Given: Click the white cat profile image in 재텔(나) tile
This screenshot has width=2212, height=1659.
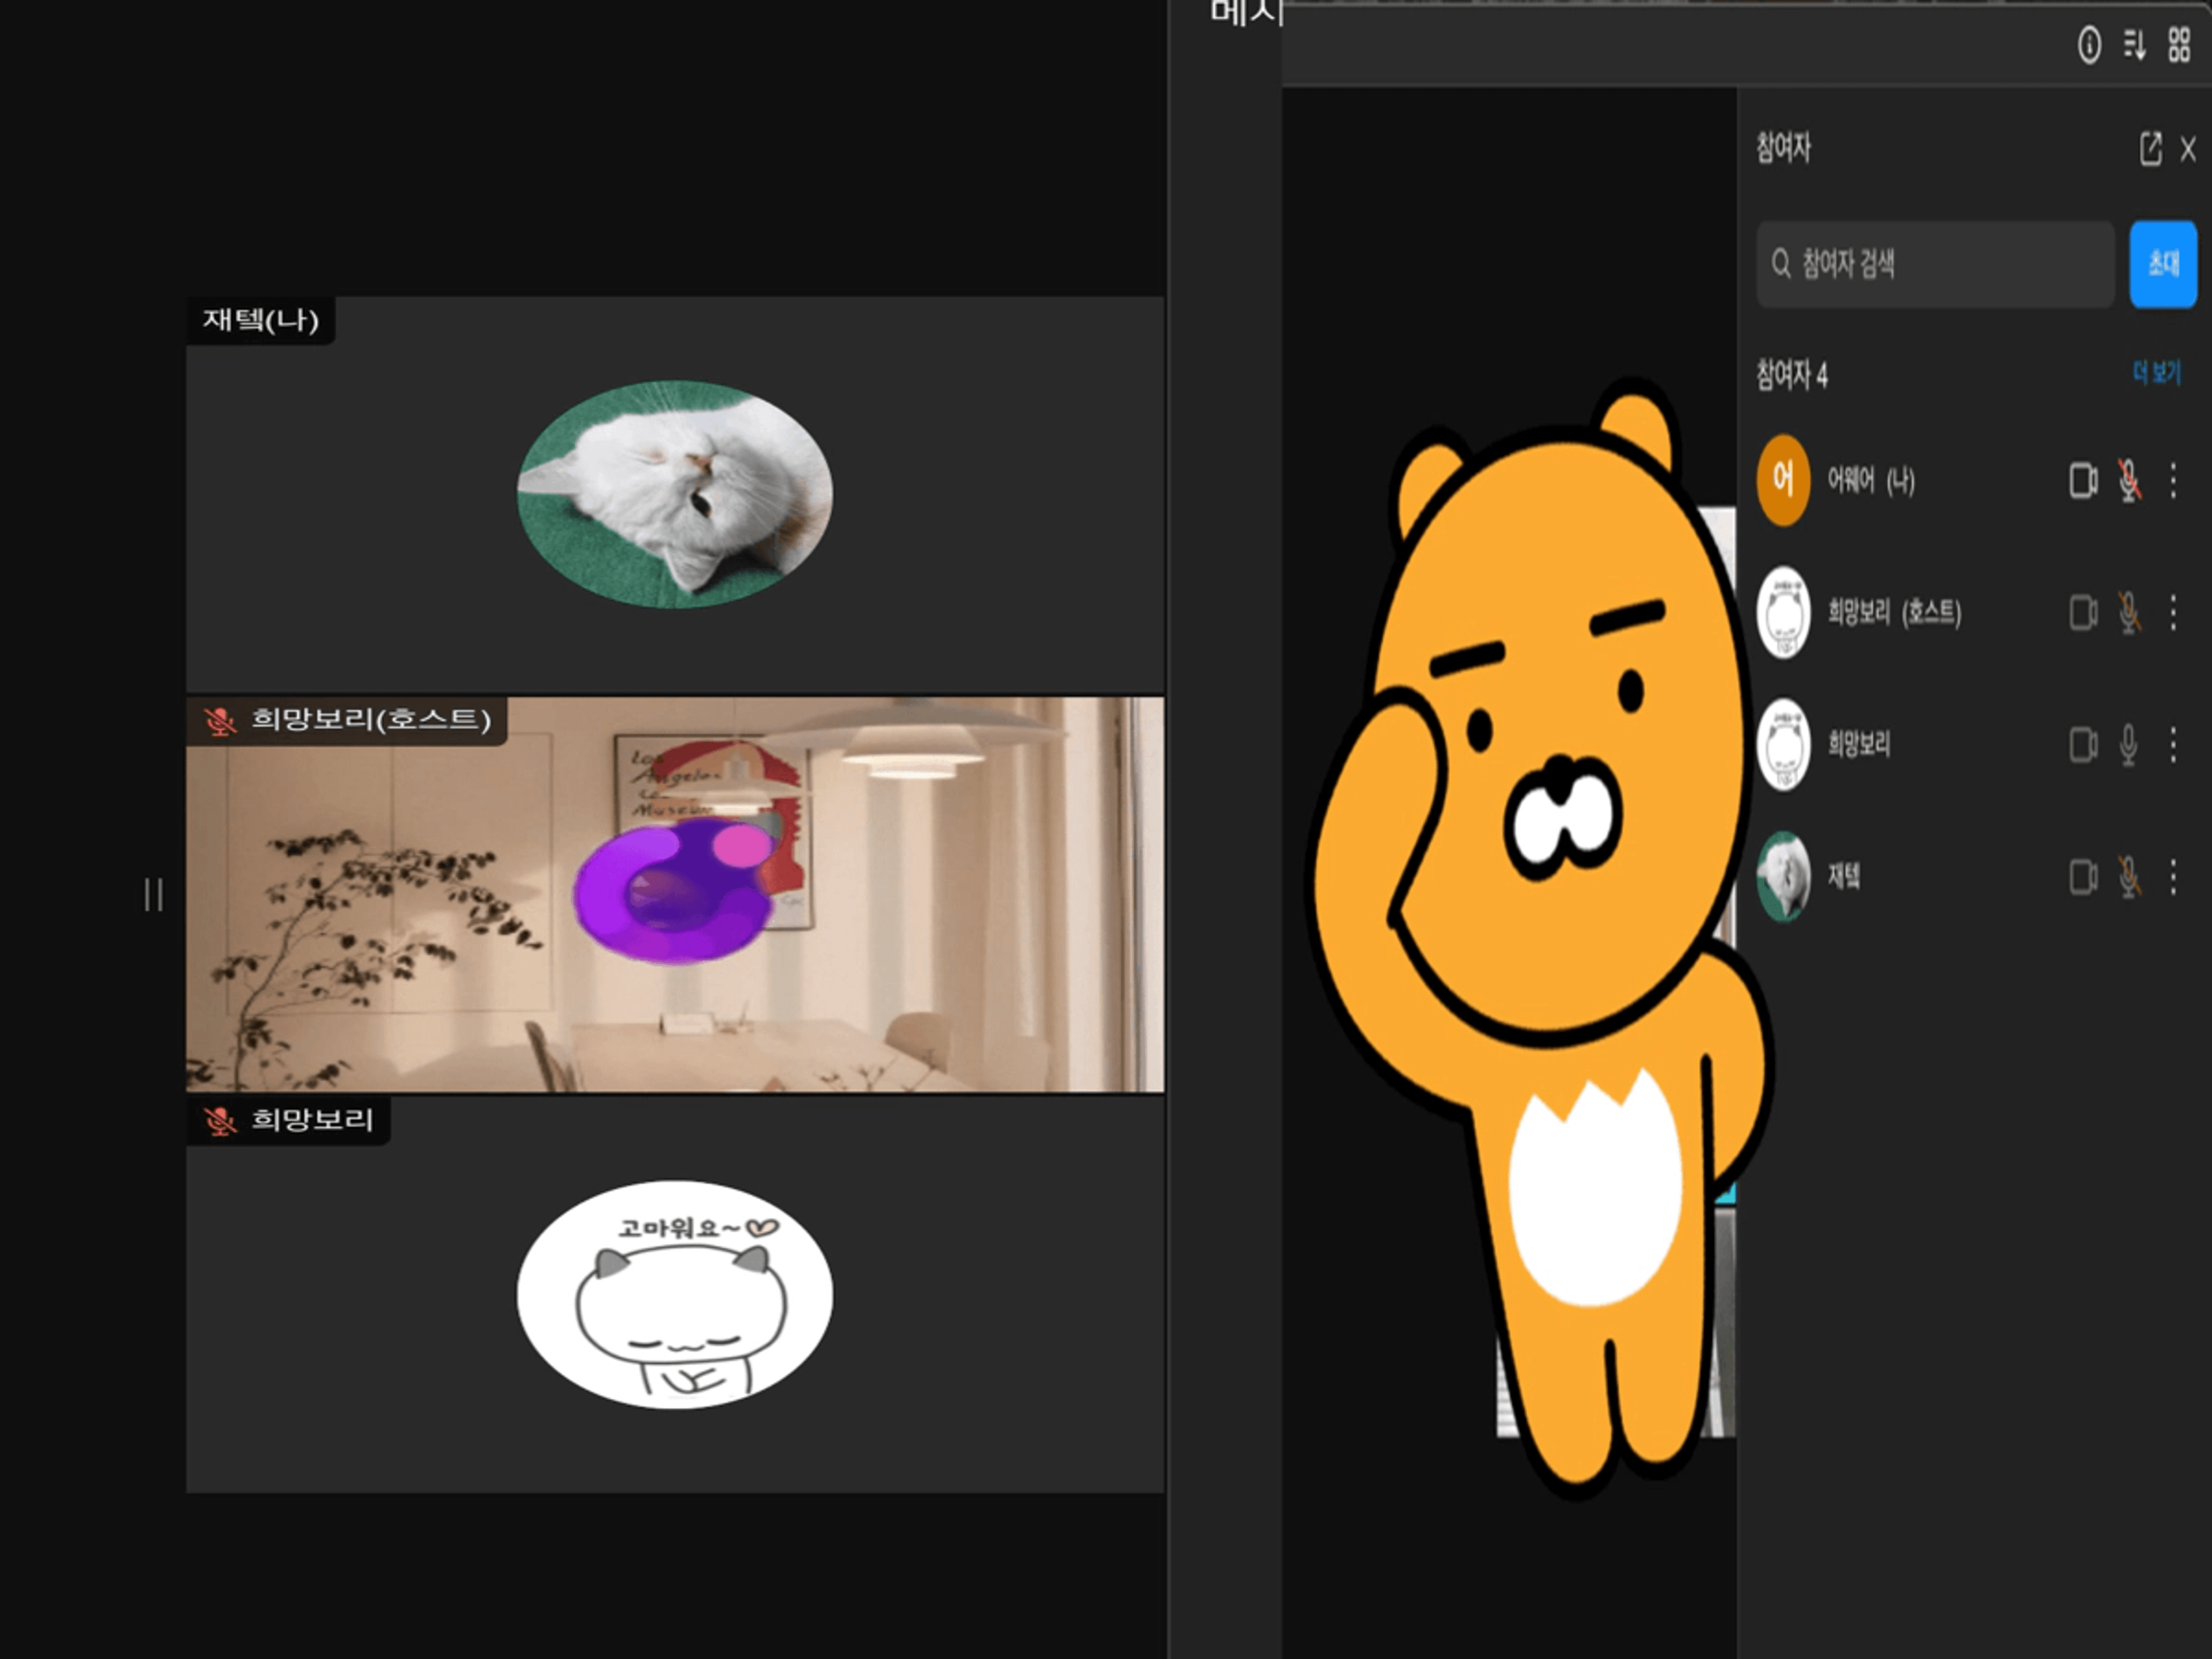Looking at the screenshot, I should click(x=675, y=494).
